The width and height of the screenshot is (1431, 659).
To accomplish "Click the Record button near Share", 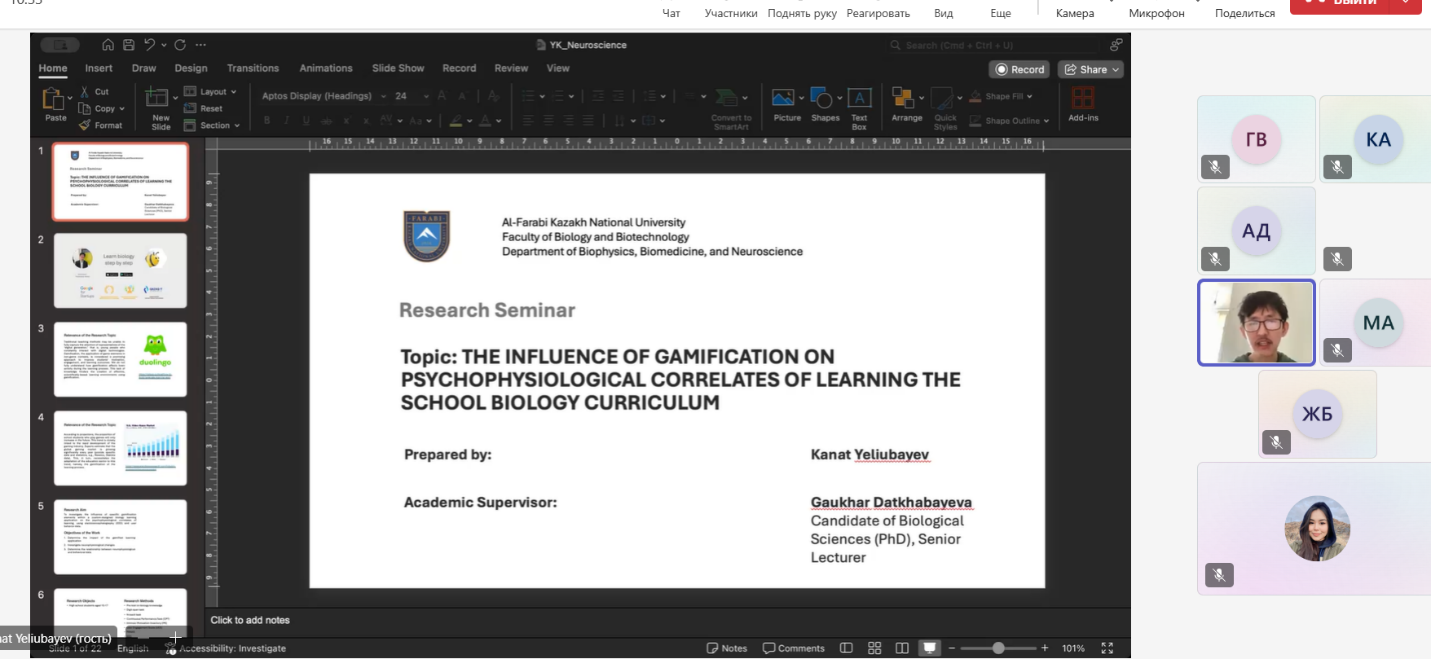I will click(x=1019, y=69).
